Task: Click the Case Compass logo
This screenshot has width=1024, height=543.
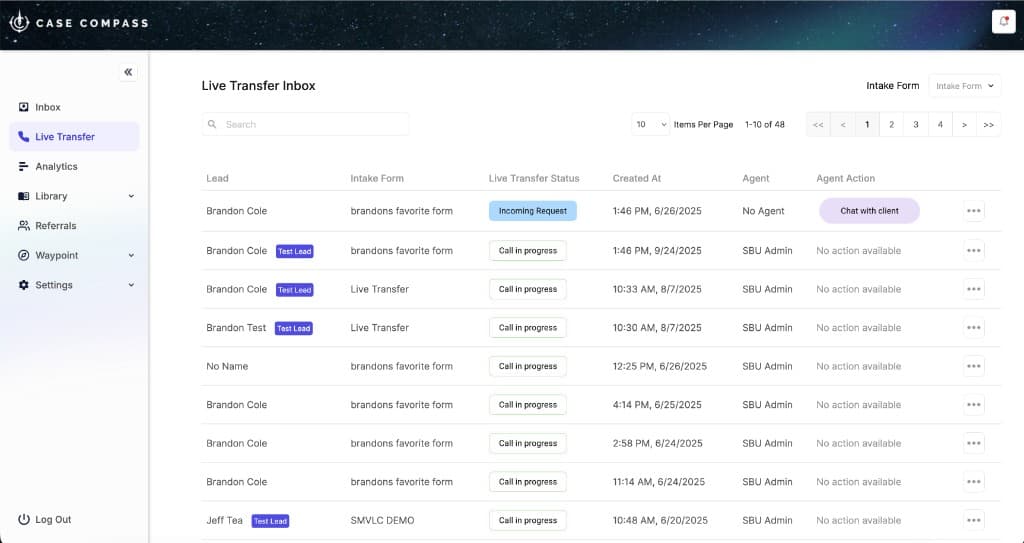Action: tap(78, 22)
